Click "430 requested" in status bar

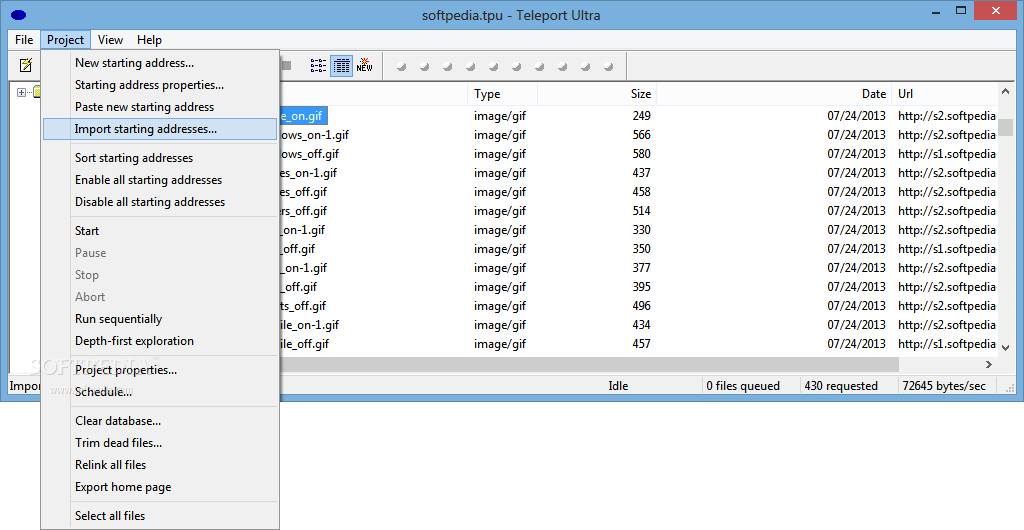tap(841, 386)
